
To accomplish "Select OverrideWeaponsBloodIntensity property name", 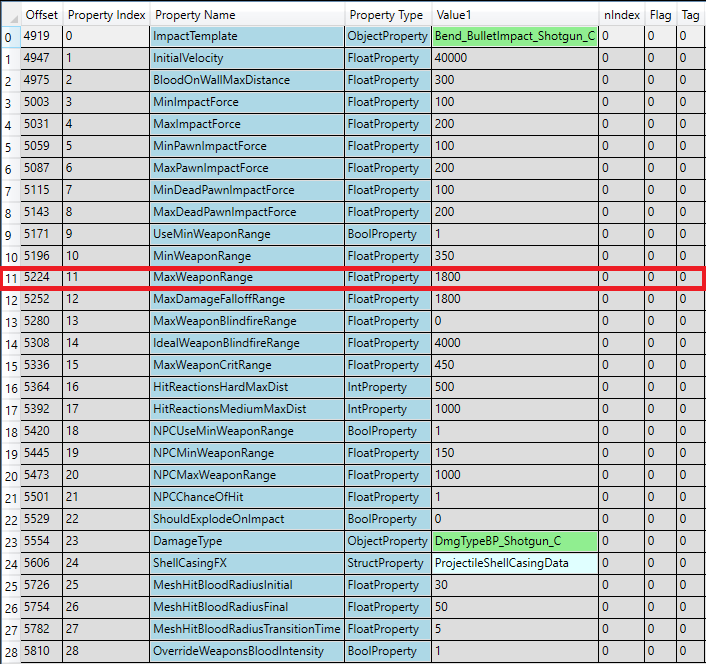I will (x=247, y=651).
